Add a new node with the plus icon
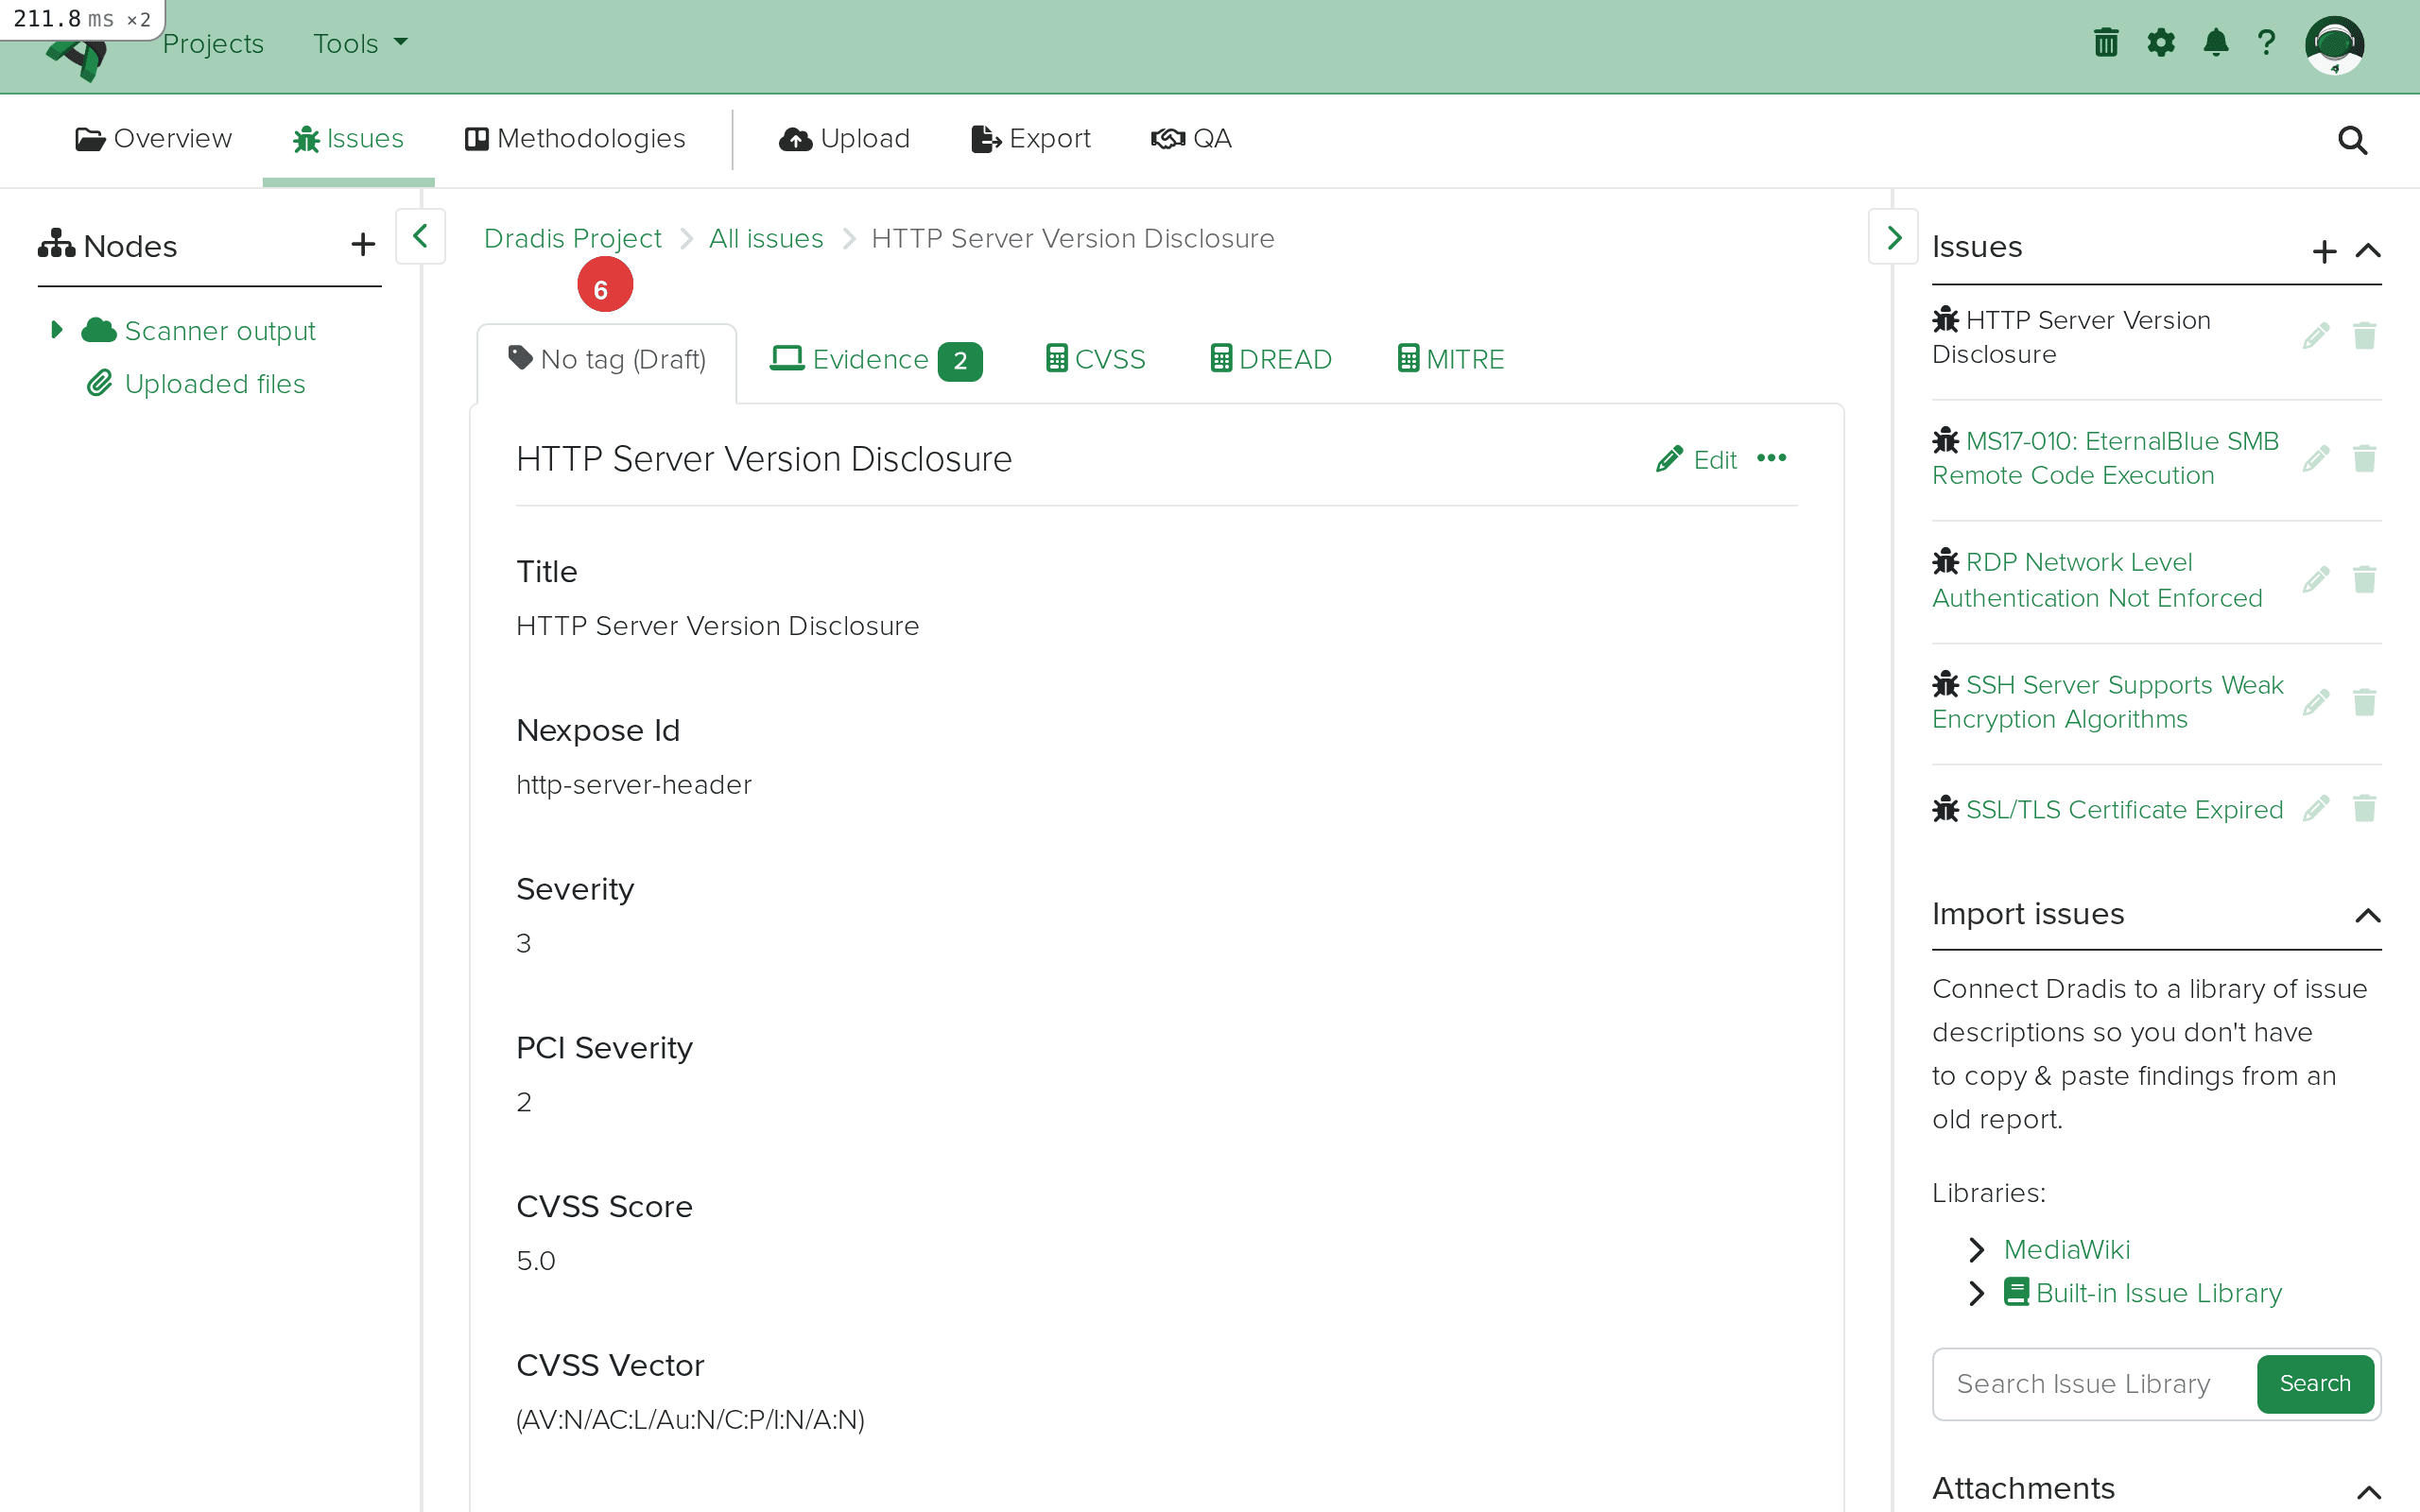The image size is (2420, 1512). pos(362,243)
